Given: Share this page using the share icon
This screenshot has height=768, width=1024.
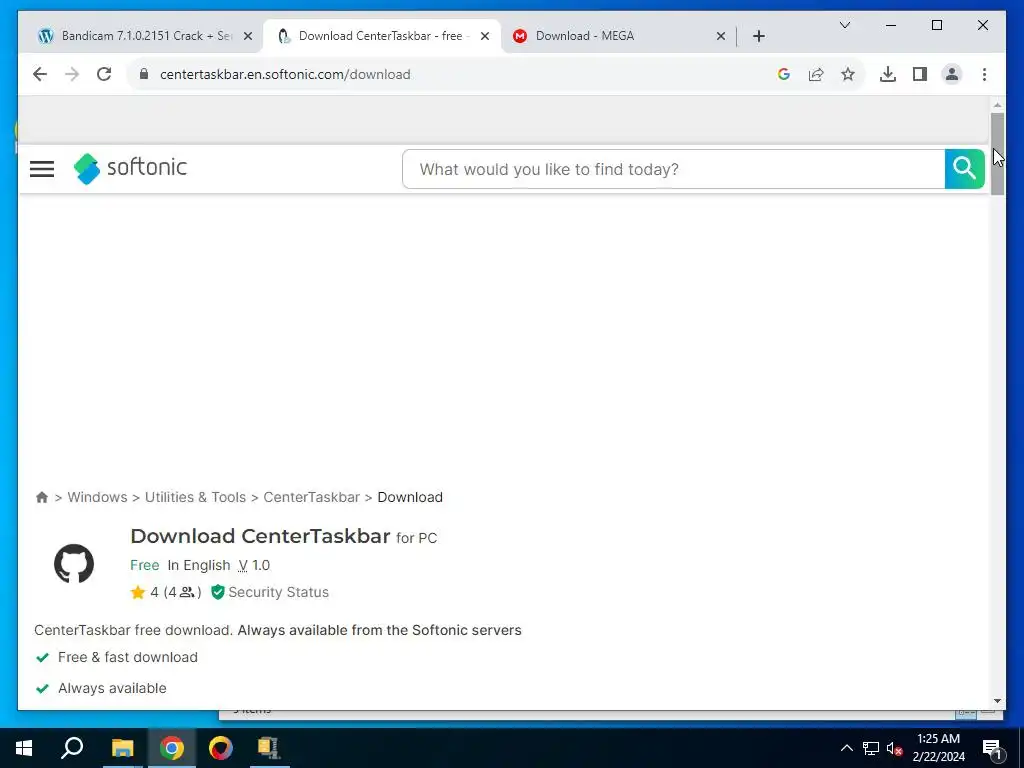Looking at the screenshot, I should pyautogui.click(x=816, y=74).
